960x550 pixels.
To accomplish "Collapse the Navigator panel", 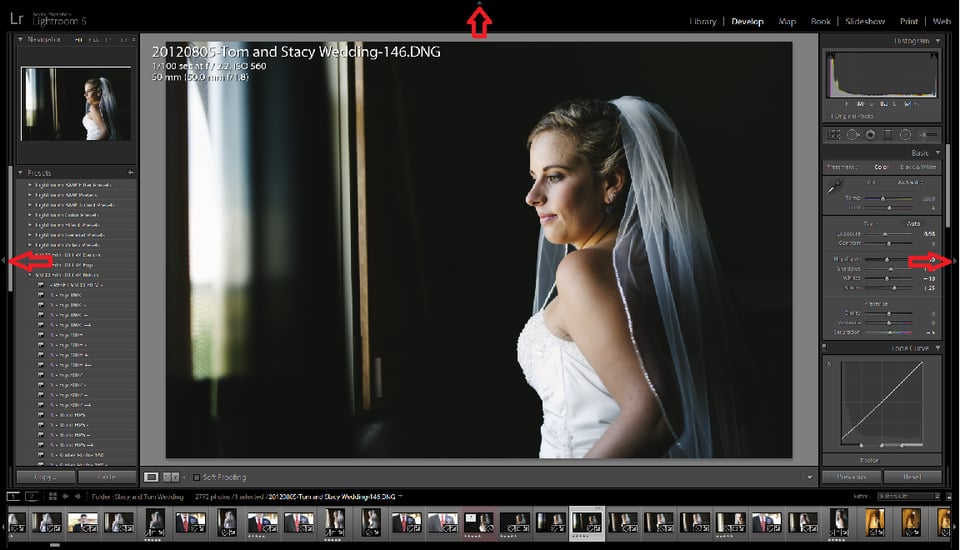I will click(x=20, y=39).
